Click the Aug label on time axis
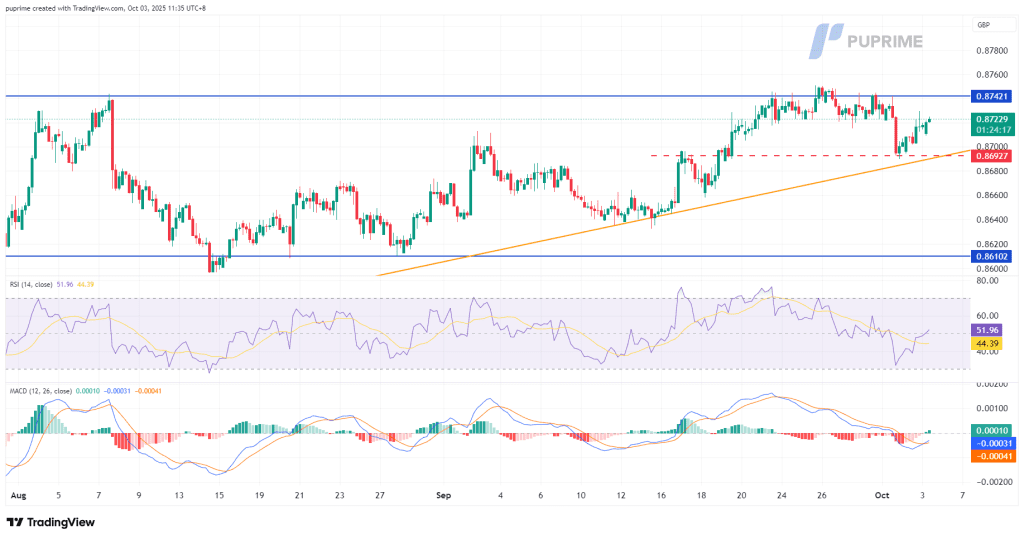 tap(16, 495)
